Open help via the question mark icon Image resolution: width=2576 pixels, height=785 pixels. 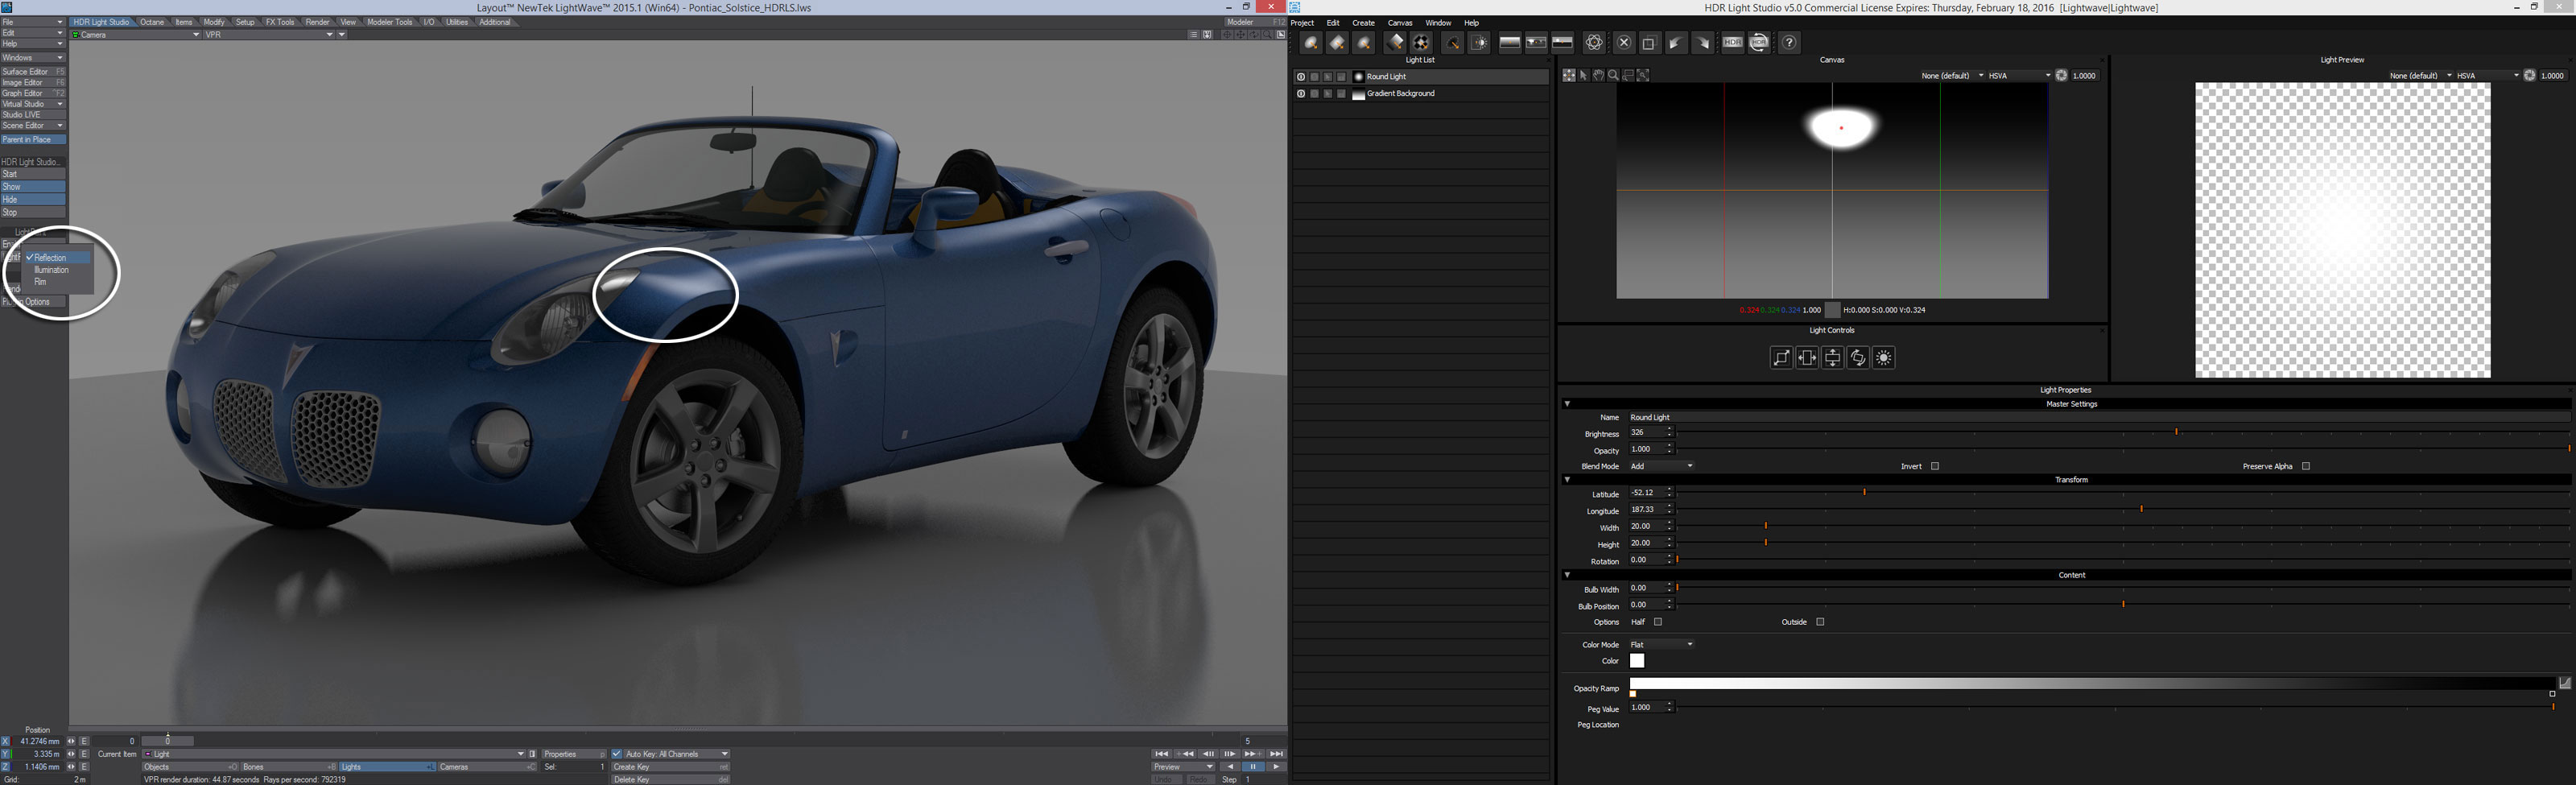[1790, 42]
